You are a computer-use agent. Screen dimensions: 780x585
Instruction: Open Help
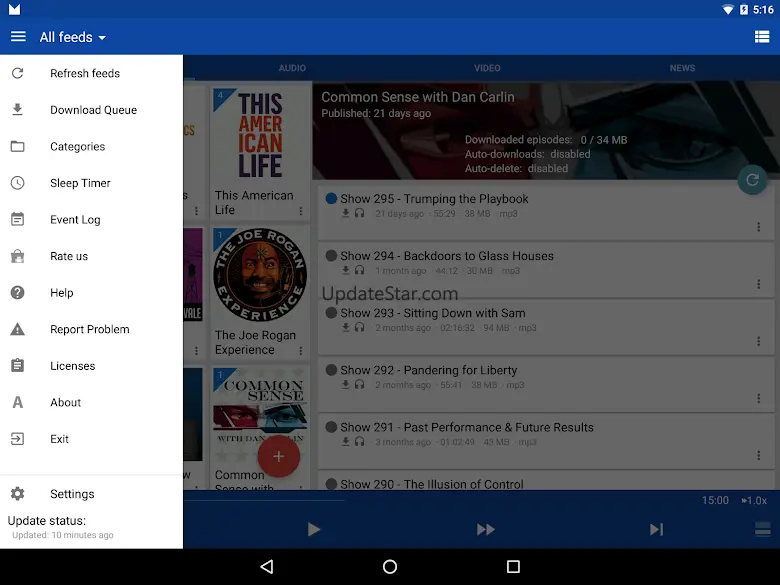click(x=92, y=293)
